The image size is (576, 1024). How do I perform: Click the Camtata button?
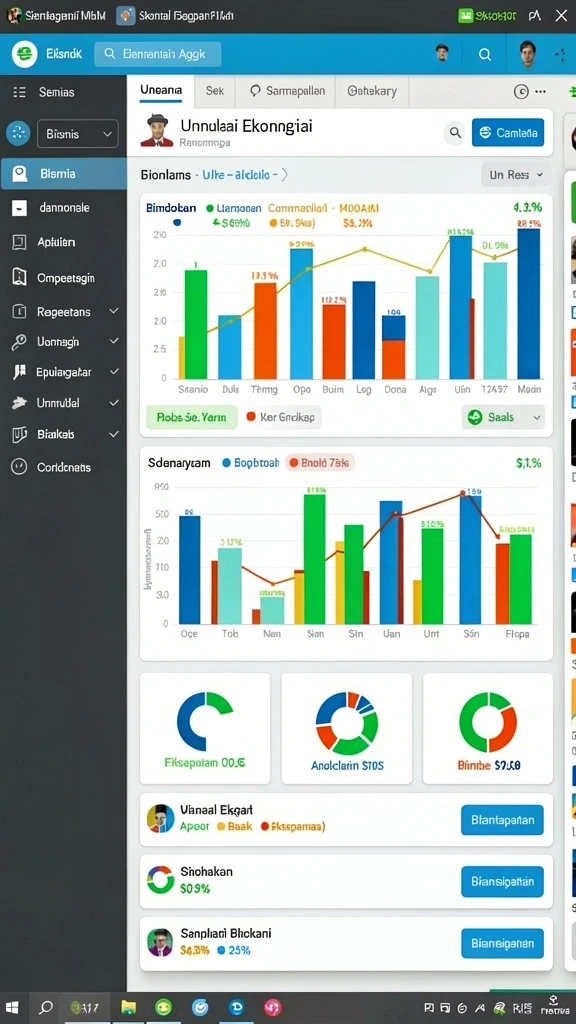[x=507, y=133]
